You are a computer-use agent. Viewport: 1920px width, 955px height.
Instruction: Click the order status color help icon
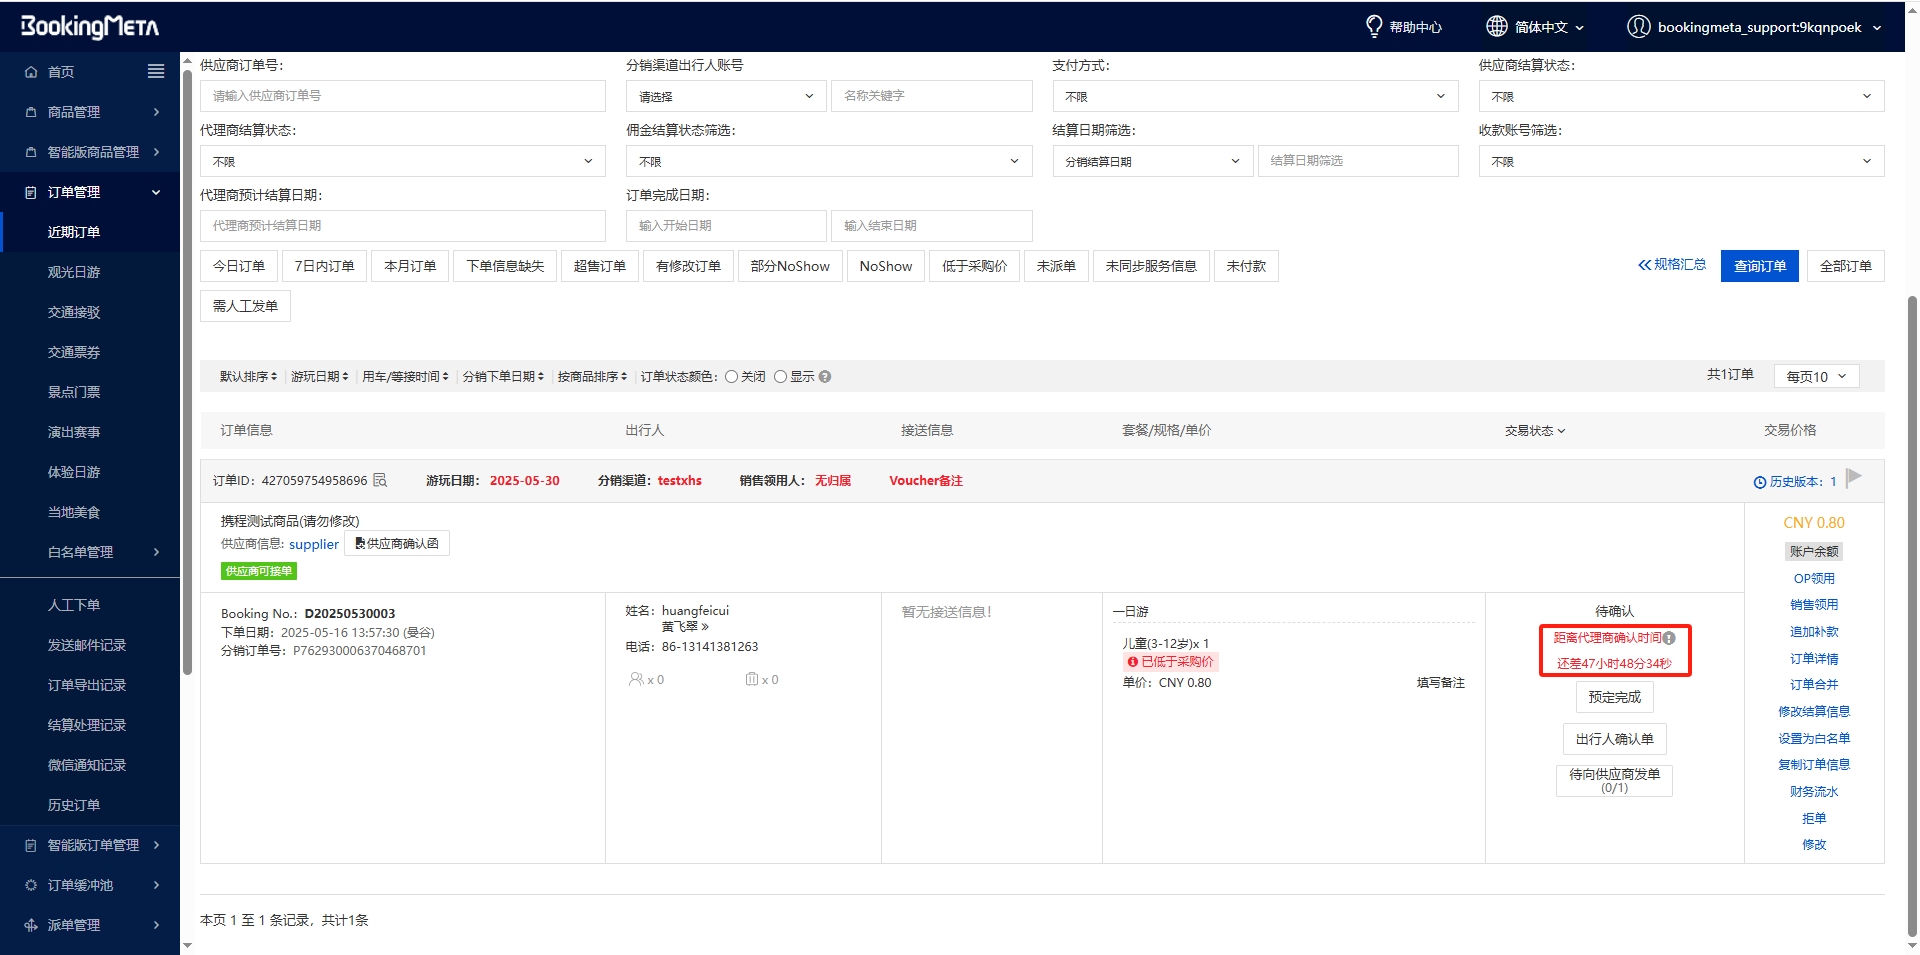825,377
